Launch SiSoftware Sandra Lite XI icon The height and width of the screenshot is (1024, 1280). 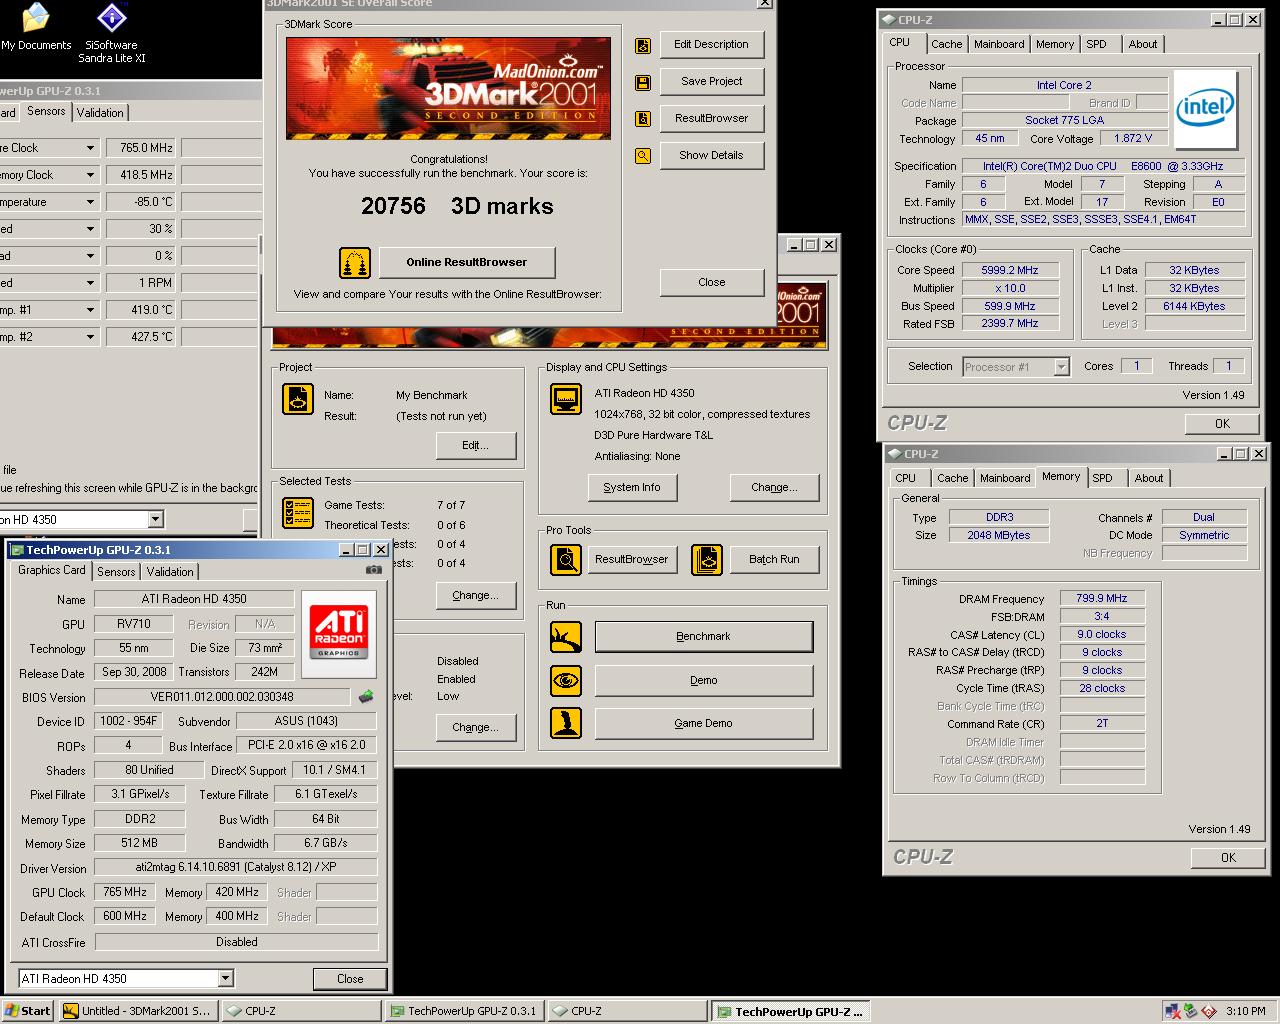[x=111, y=32]
